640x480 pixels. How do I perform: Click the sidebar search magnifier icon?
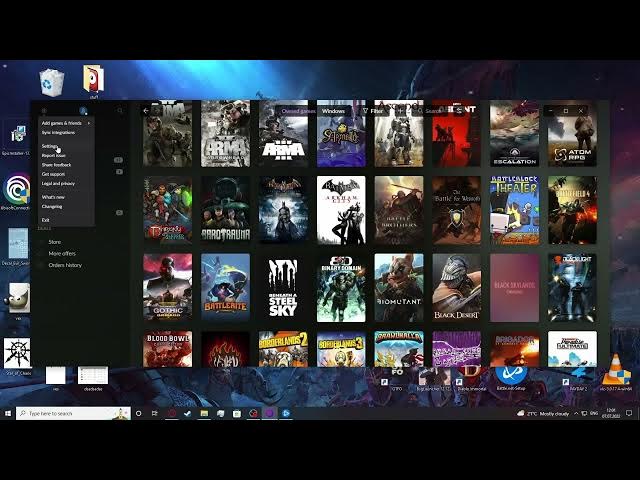pyautogui.click(x=120, y=111)
